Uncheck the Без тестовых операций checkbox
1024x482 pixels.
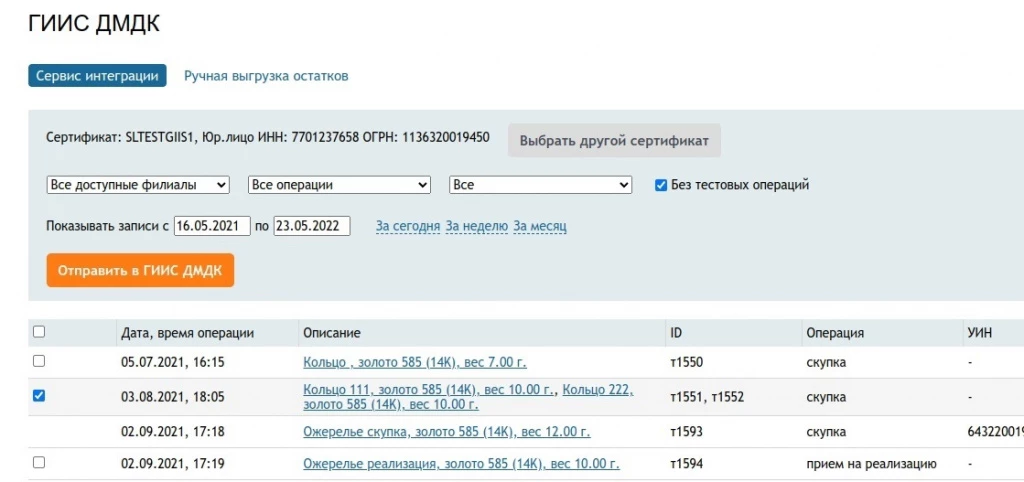[x=661, y=185]
